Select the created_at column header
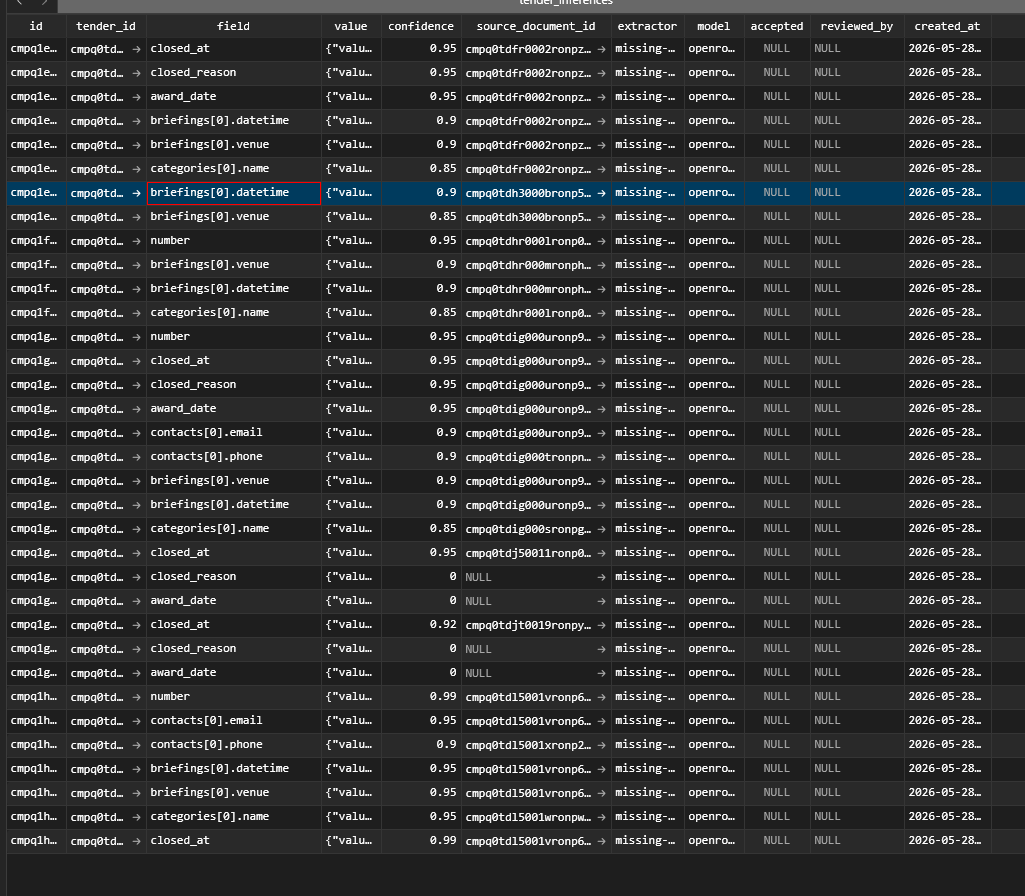The height and width of the screenshot is (896, 1025). (x=947, y=26)
